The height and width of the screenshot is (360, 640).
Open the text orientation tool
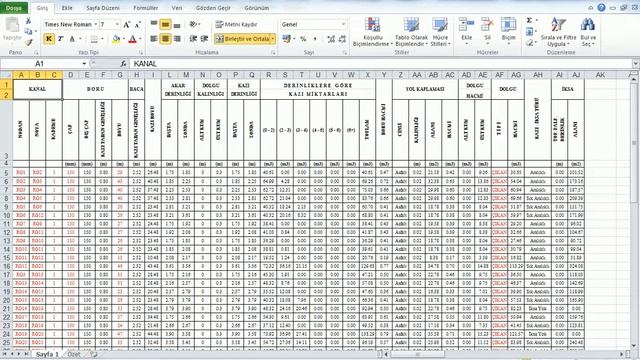point(193,24)
